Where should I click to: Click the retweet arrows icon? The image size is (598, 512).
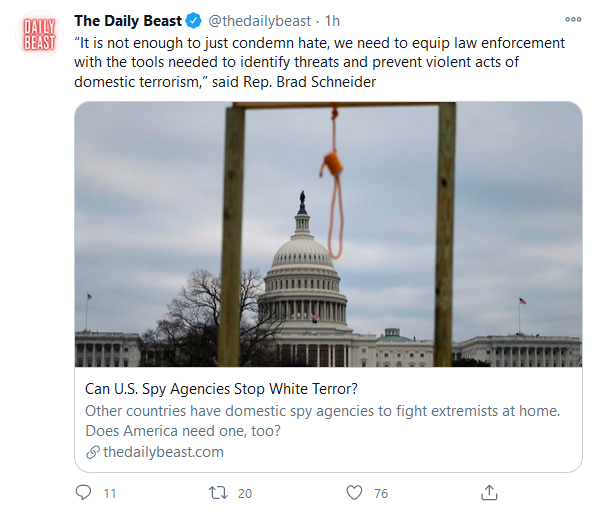click(x=219, y=493)
